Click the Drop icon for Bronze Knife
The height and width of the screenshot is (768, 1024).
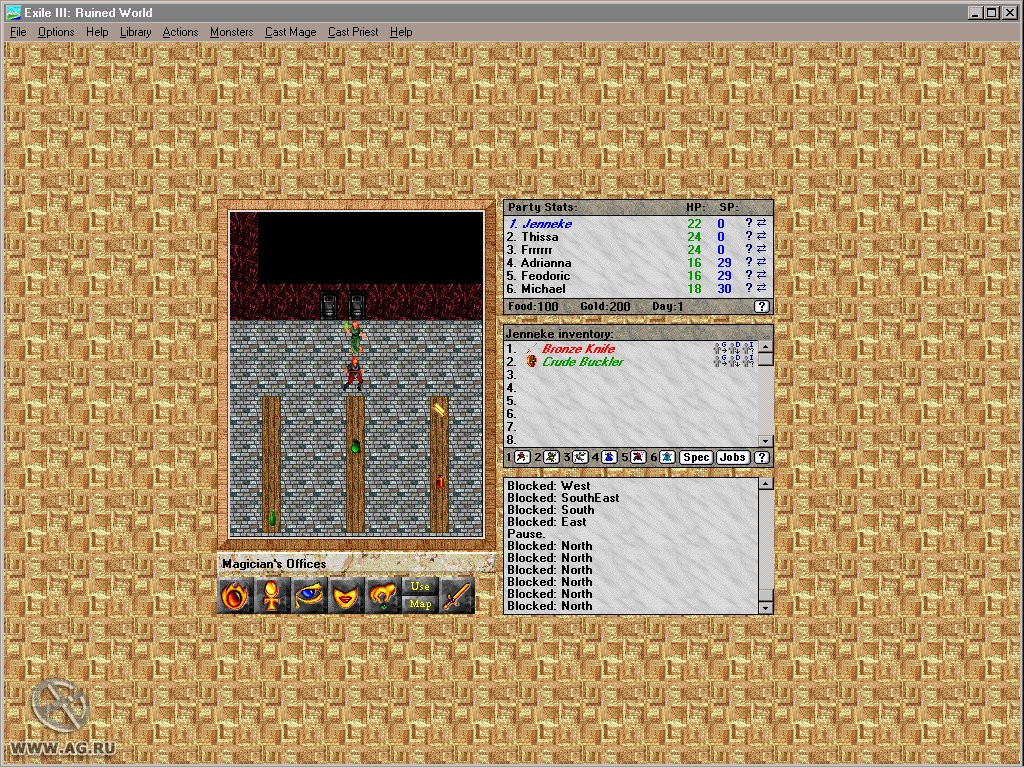[734, 348]
